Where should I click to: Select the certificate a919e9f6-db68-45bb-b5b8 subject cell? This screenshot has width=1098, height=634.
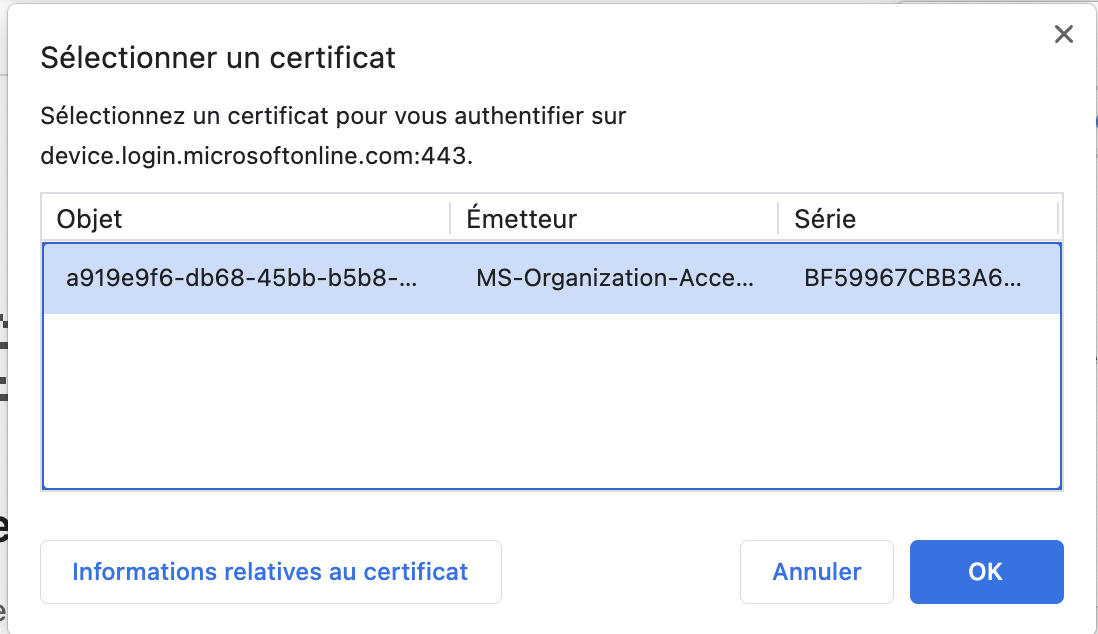click(241, 278)
